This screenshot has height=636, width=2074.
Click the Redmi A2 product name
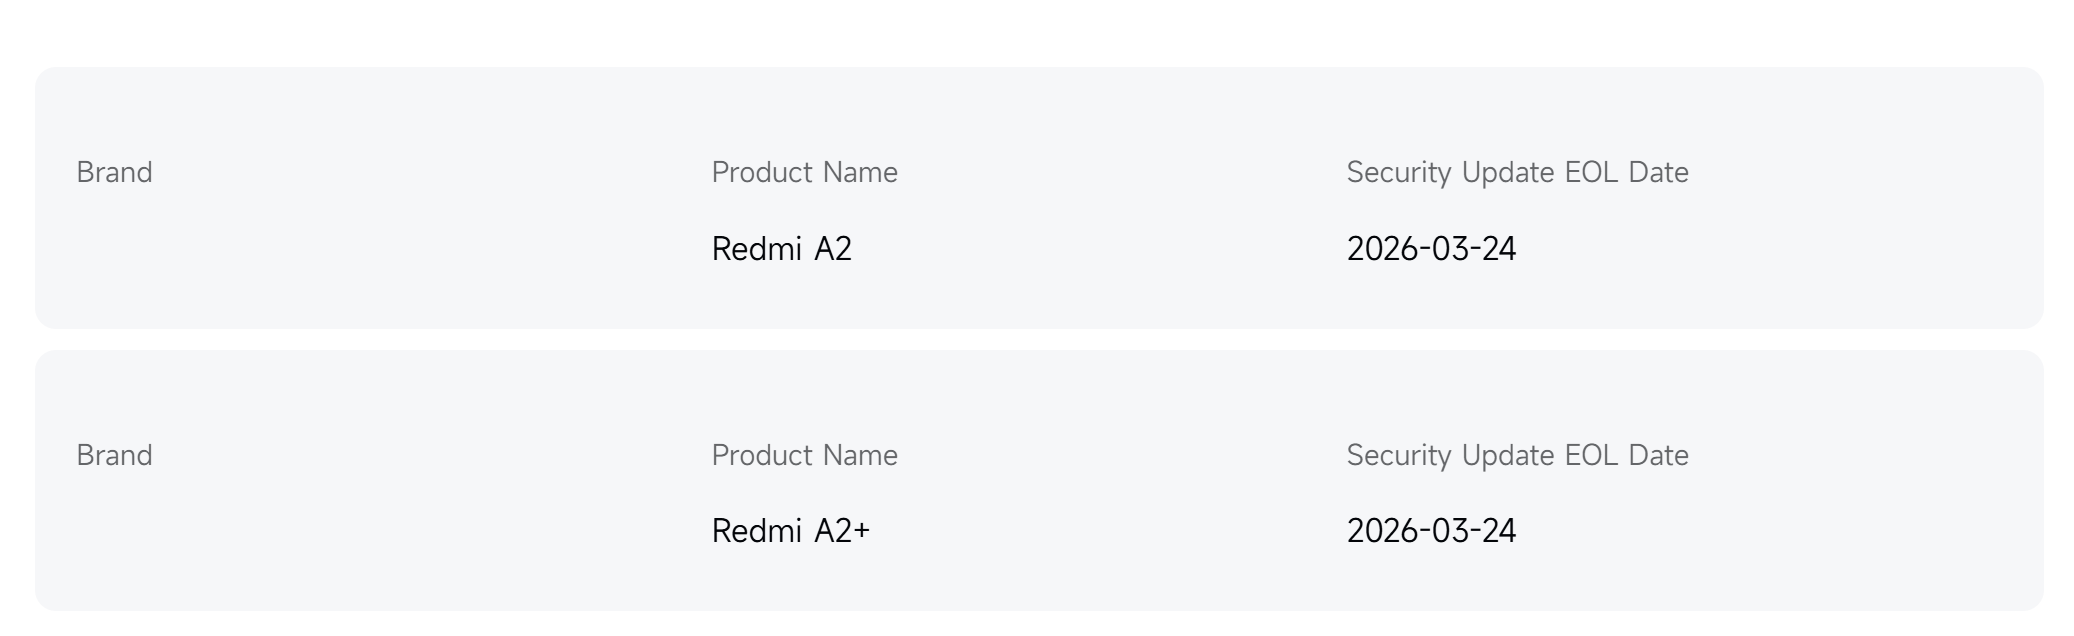[x=781, y=249]
